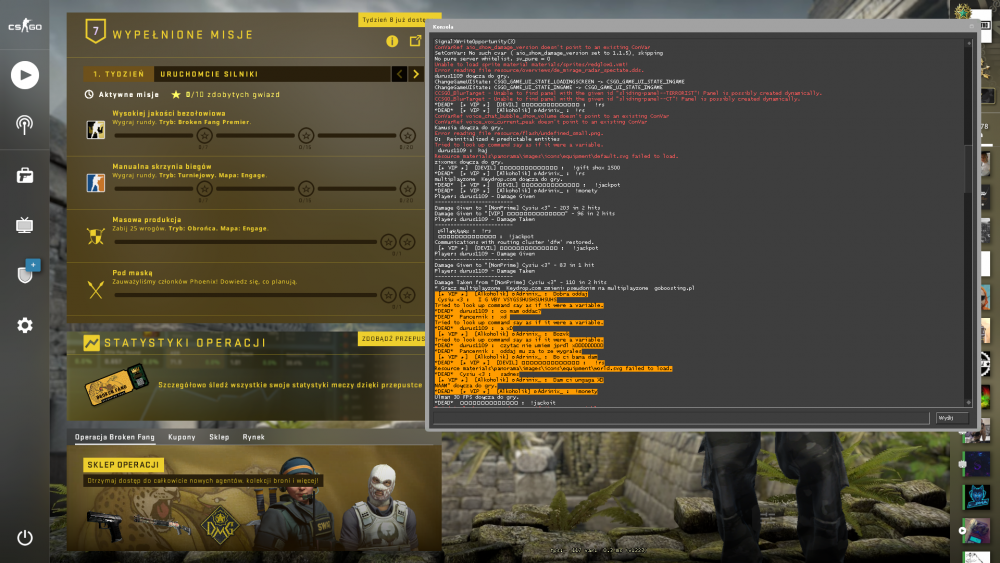This screenshot has width=1000, height=563.
Task: Open the Play menu button
Action: 25,75
